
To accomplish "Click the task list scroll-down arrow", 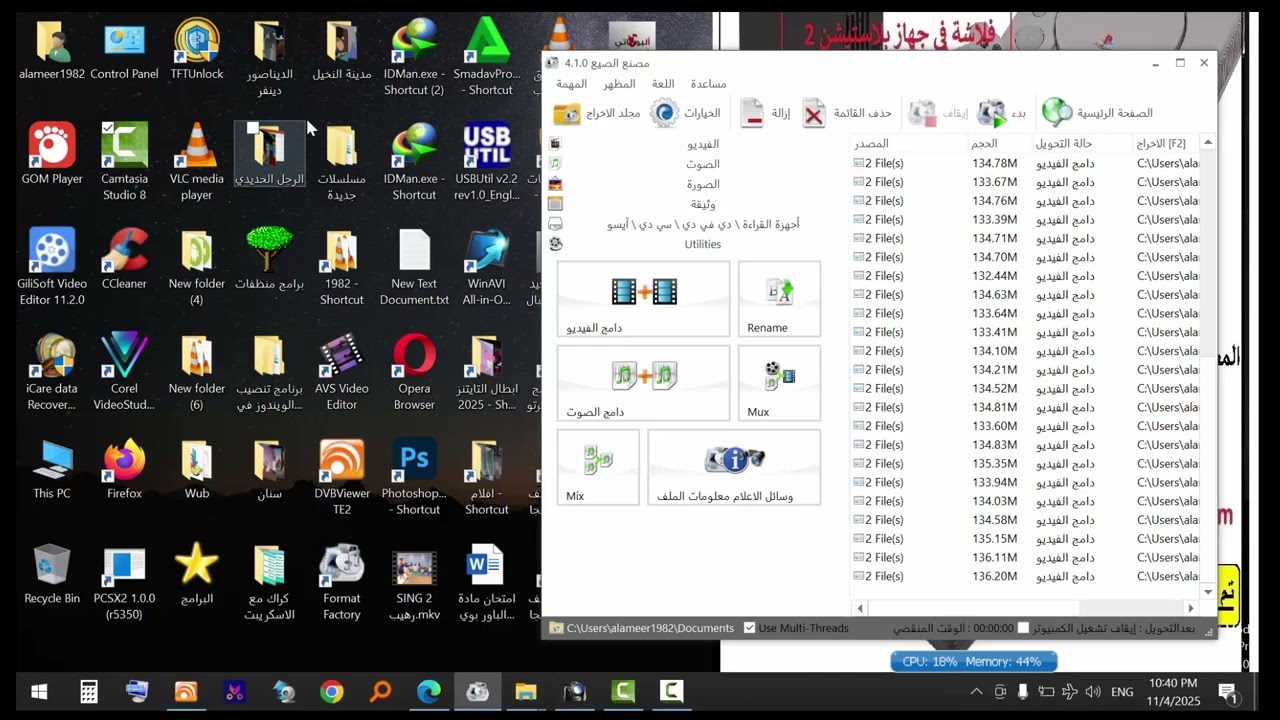I will click(x=1208, y=592).
